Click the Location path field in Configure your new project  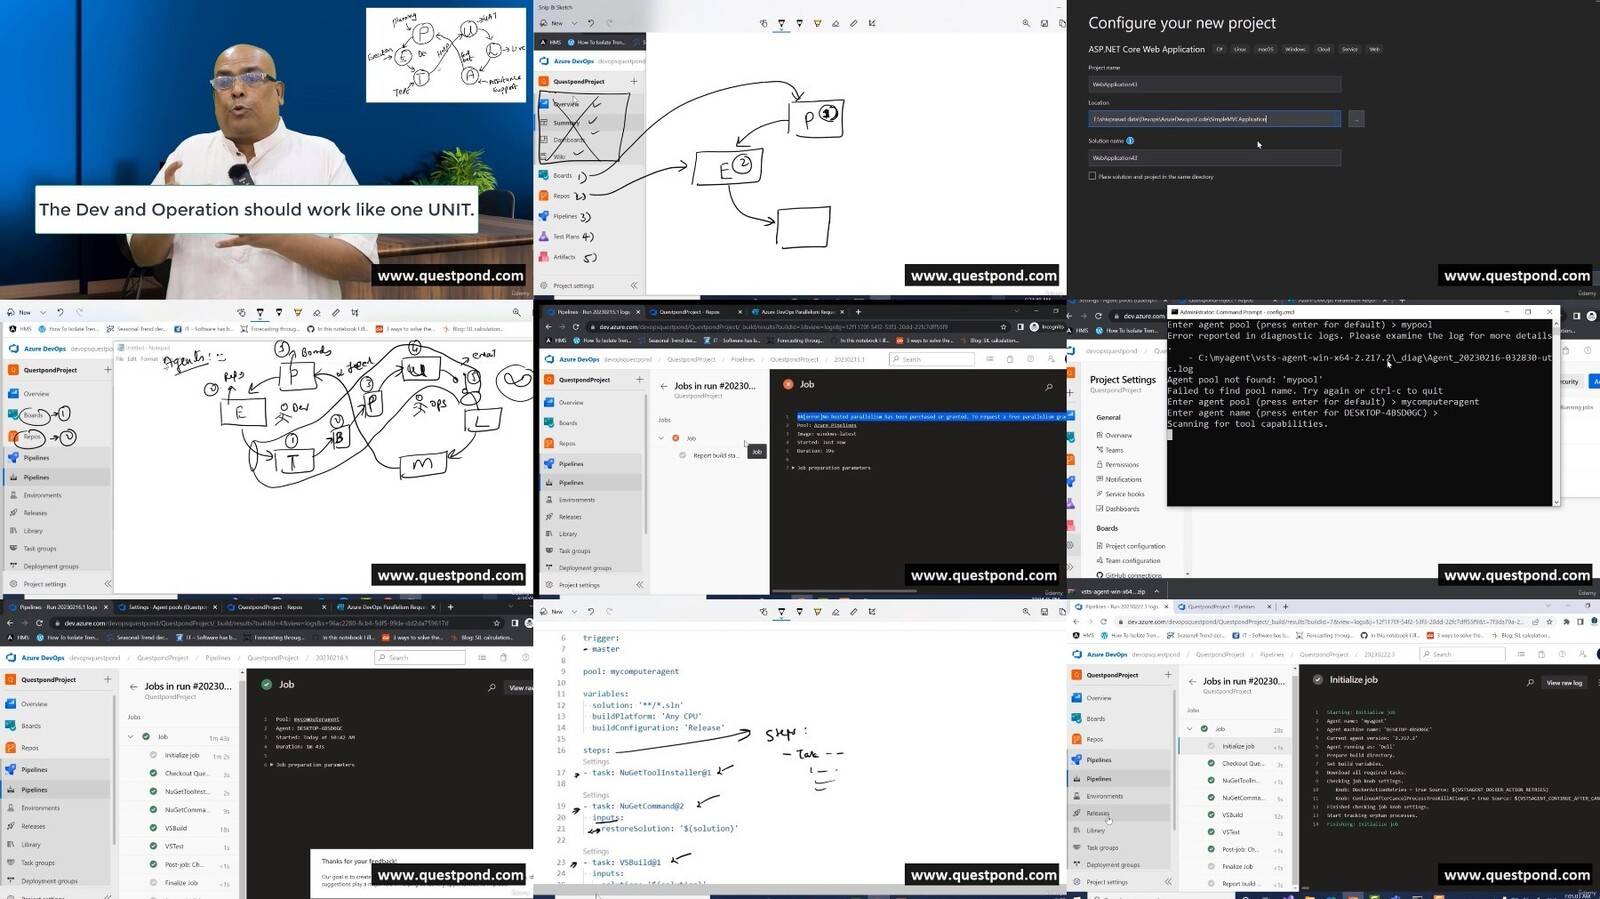(x=1214, y=119)
